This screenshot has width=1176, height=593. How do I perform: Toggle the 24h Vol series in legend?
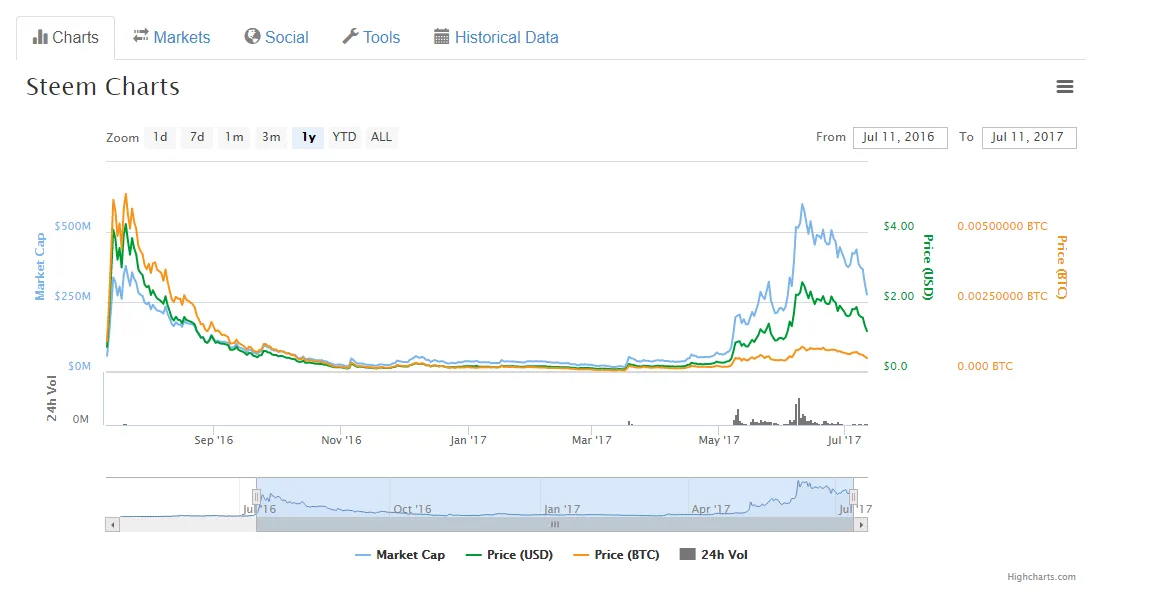coord(713,555)
